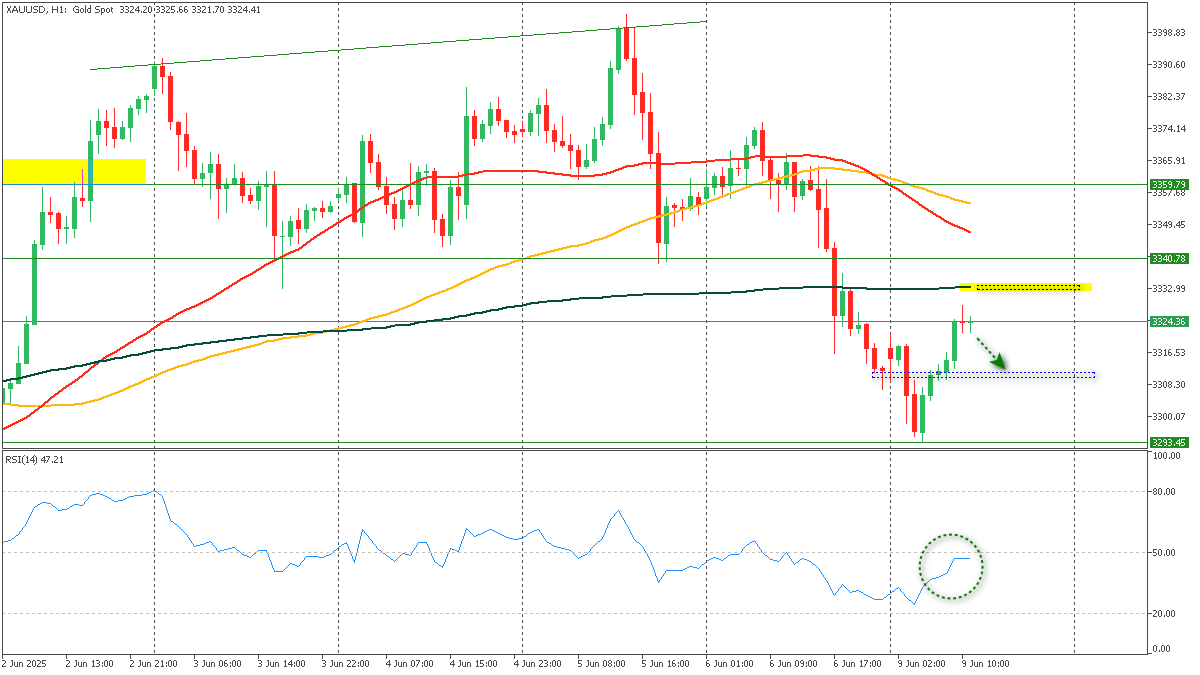
Task: Click the green 3359.79 level price tag
Action: point(1169,184)
